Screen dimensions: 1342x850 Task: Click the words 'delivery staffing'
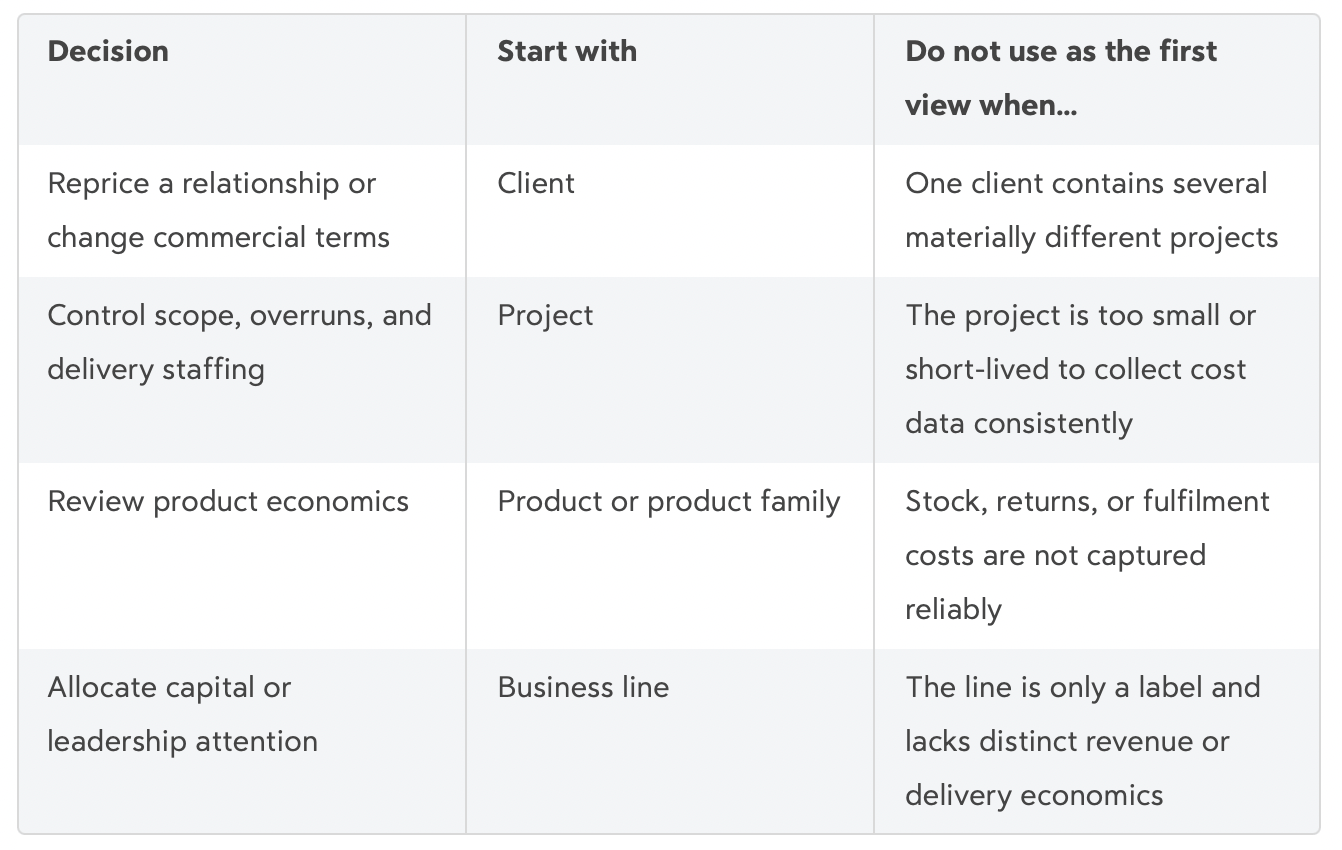point(156,369)
